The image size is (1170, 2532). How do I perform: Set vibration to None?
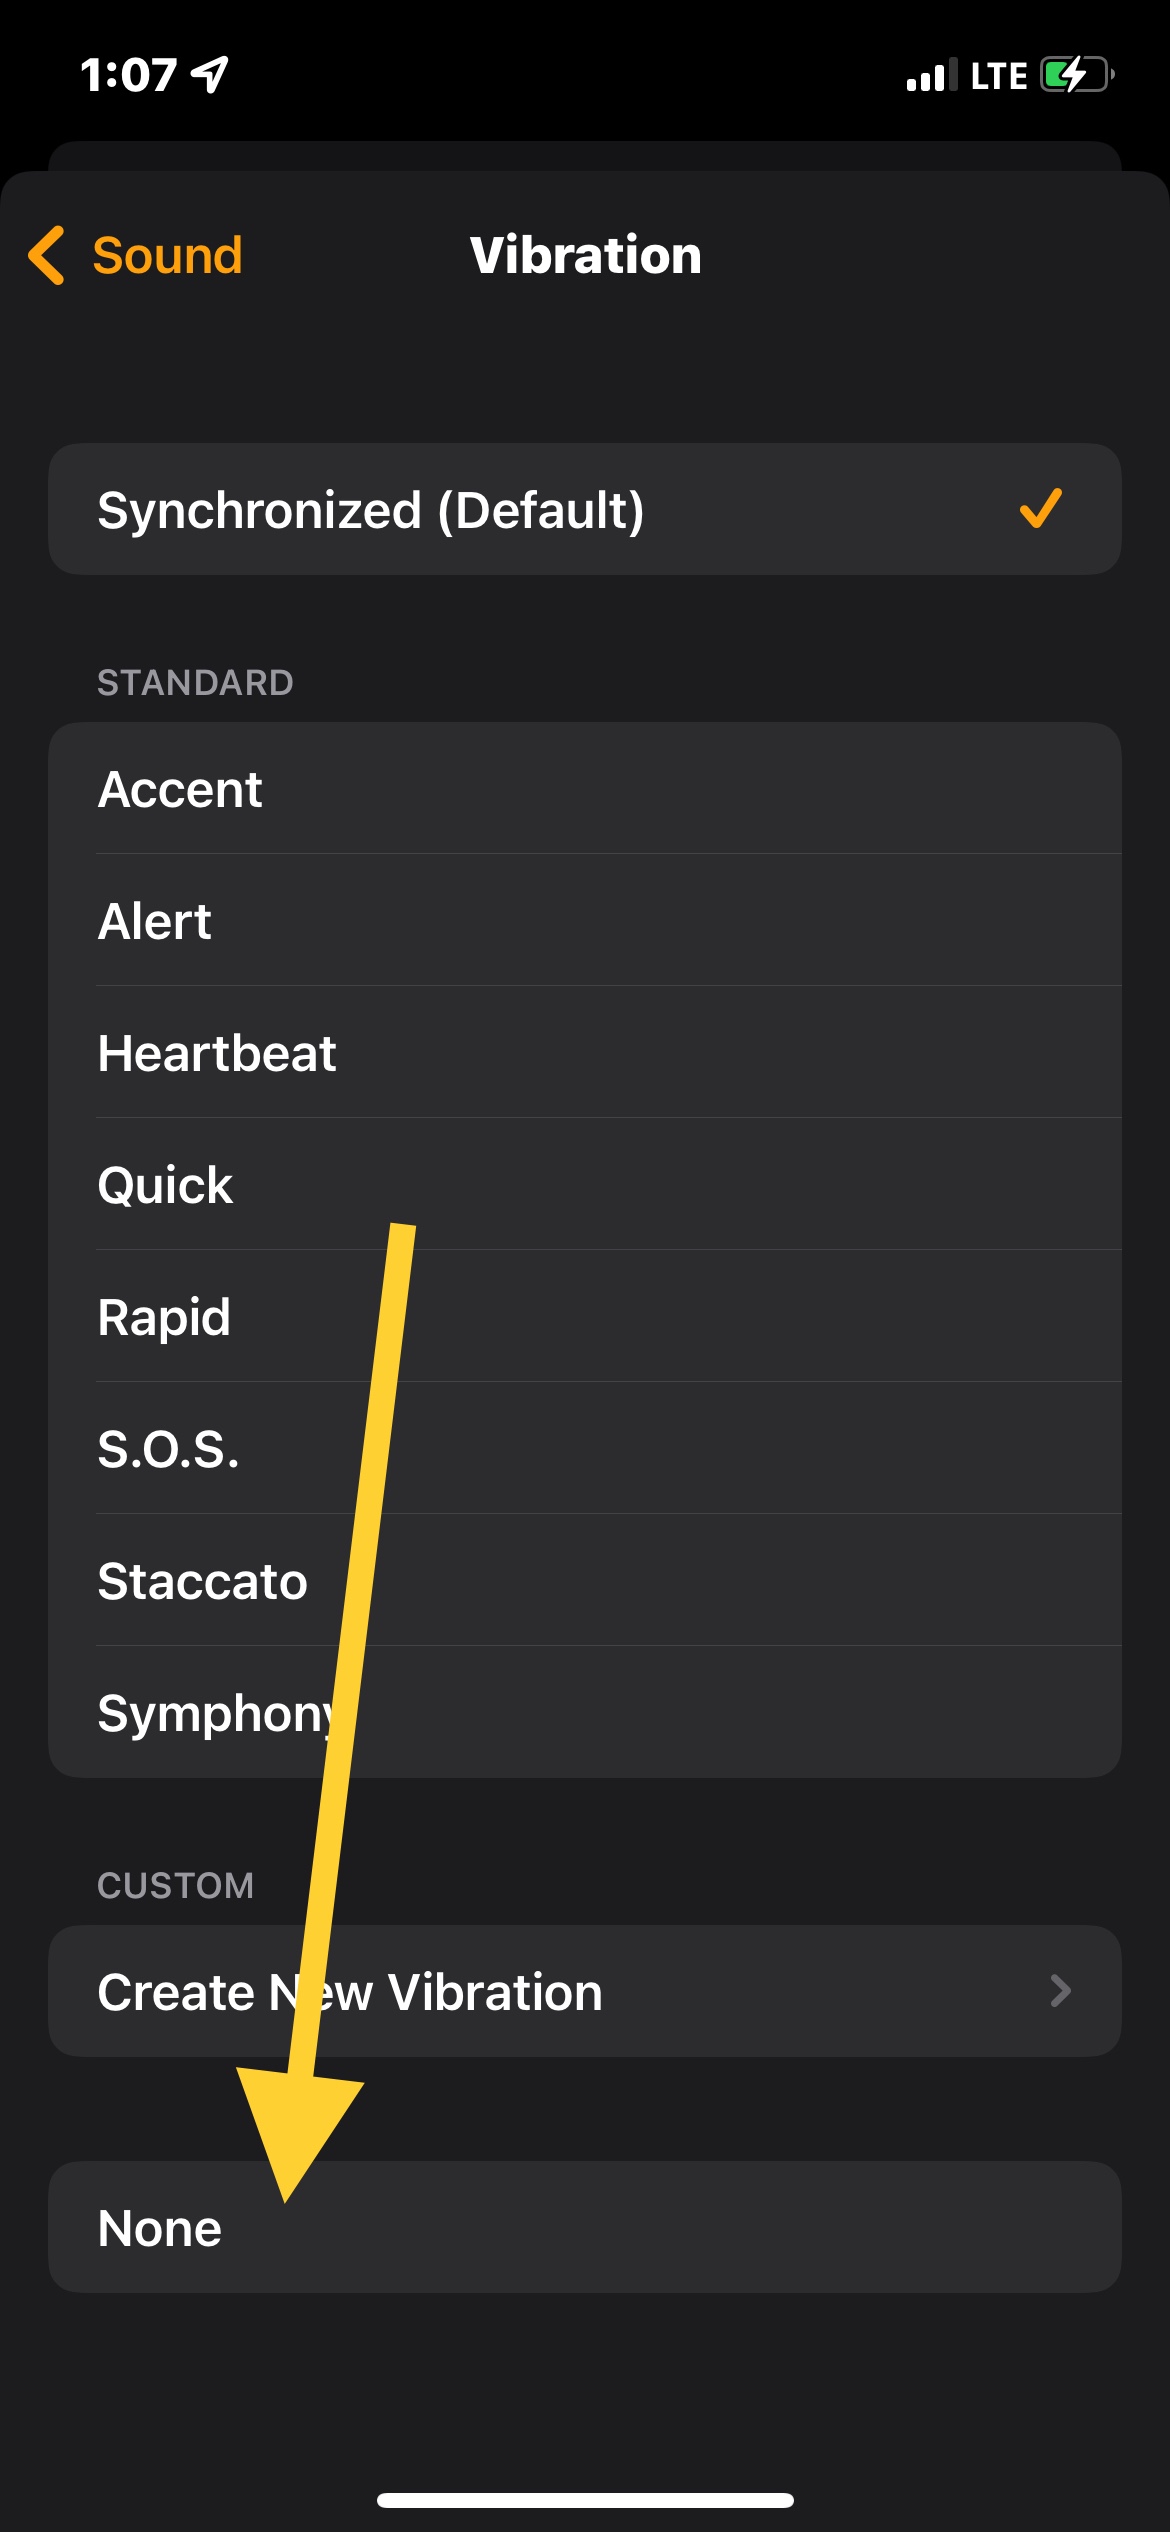coord(160,2228)
